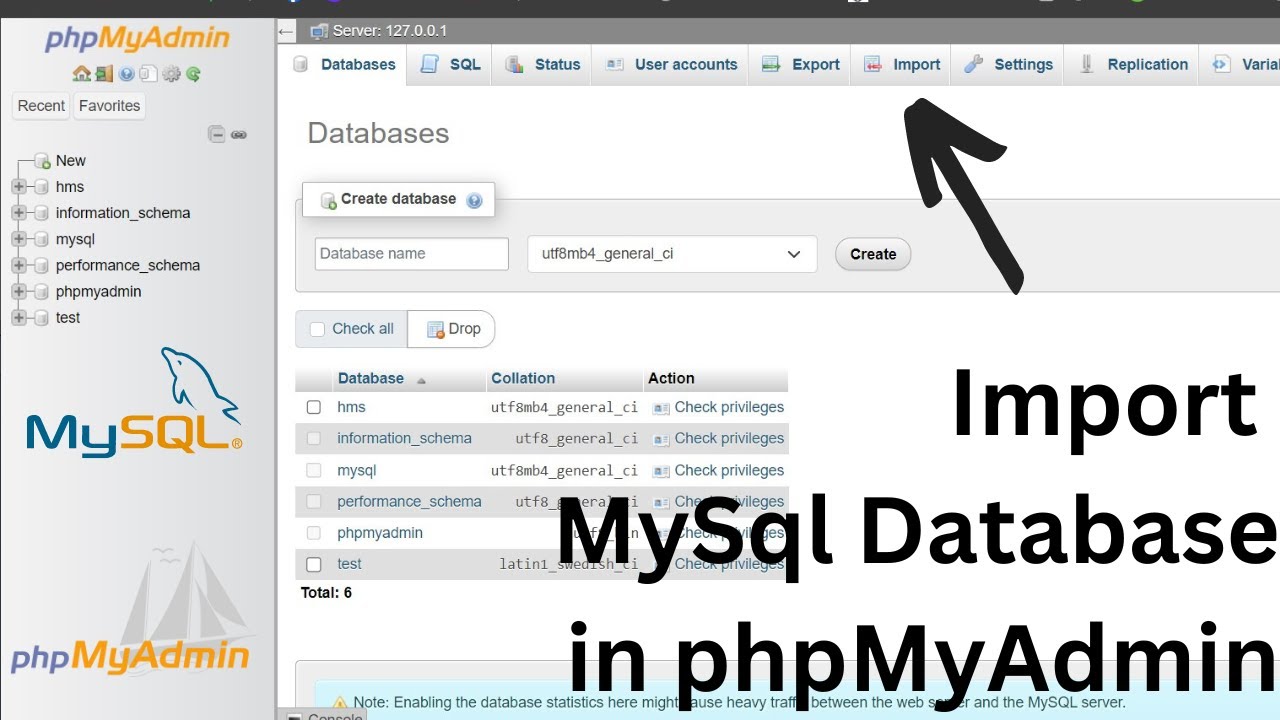This screenshot has width=1280, height=720.
Task: Open the Status tab
Action: coord(543,65)
